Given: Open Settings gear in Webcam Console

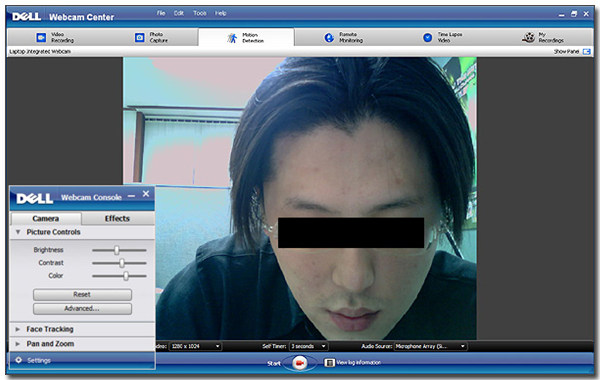Looking at the screenshot, I should coord(18,360).
